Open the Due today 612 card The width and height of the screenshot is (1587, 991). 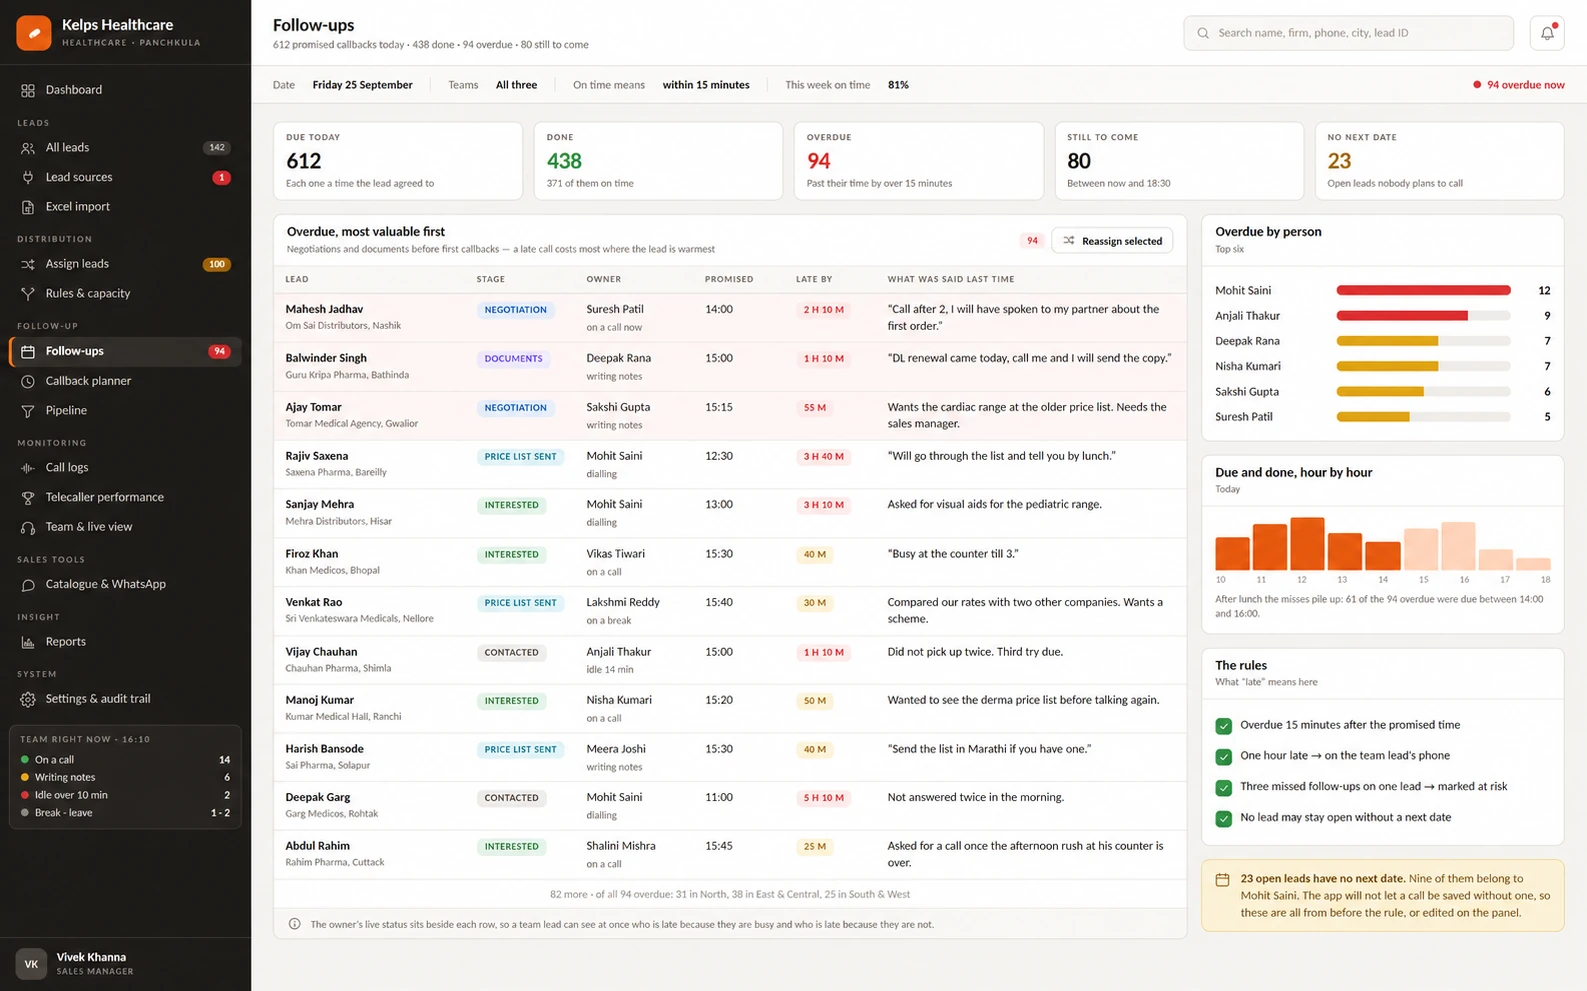click(x=398, y=161)
